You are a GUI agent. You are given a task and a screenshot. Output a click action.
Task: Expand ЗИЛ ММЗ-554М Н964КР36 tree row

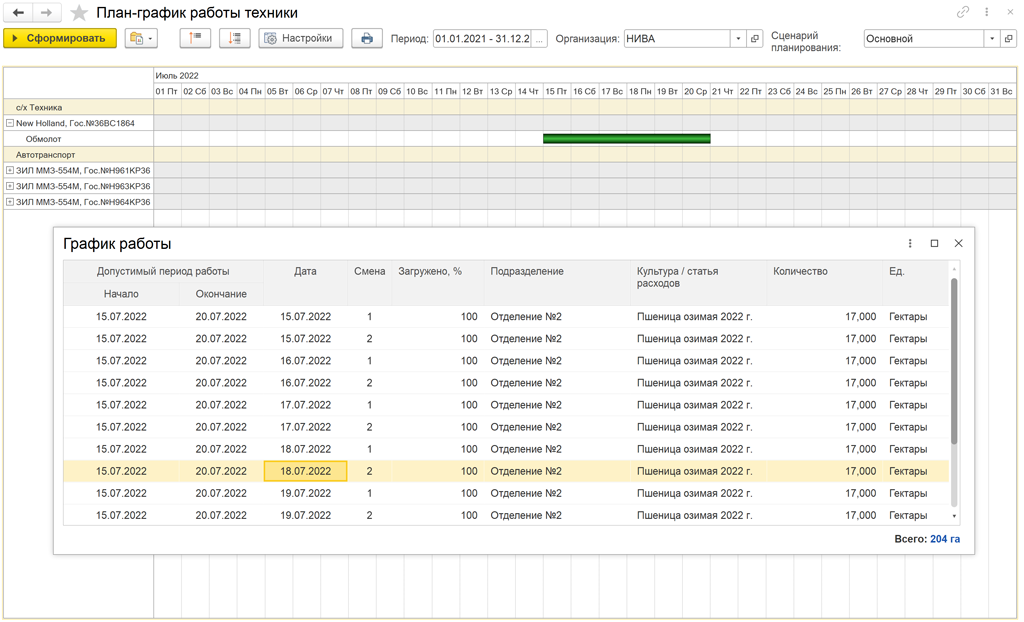(10, 202)
